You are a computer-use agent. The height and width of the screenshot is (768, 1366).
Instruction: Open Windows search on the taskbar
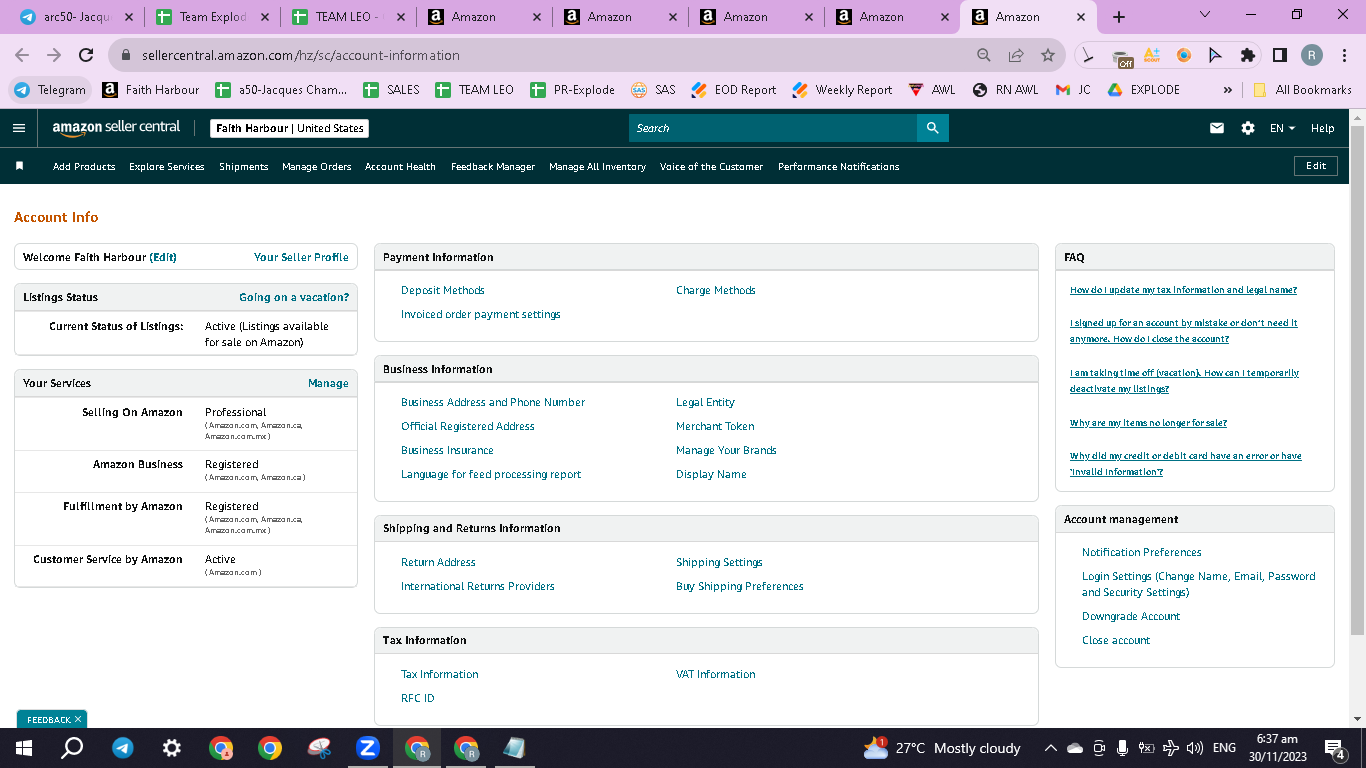tap(72, 748)
